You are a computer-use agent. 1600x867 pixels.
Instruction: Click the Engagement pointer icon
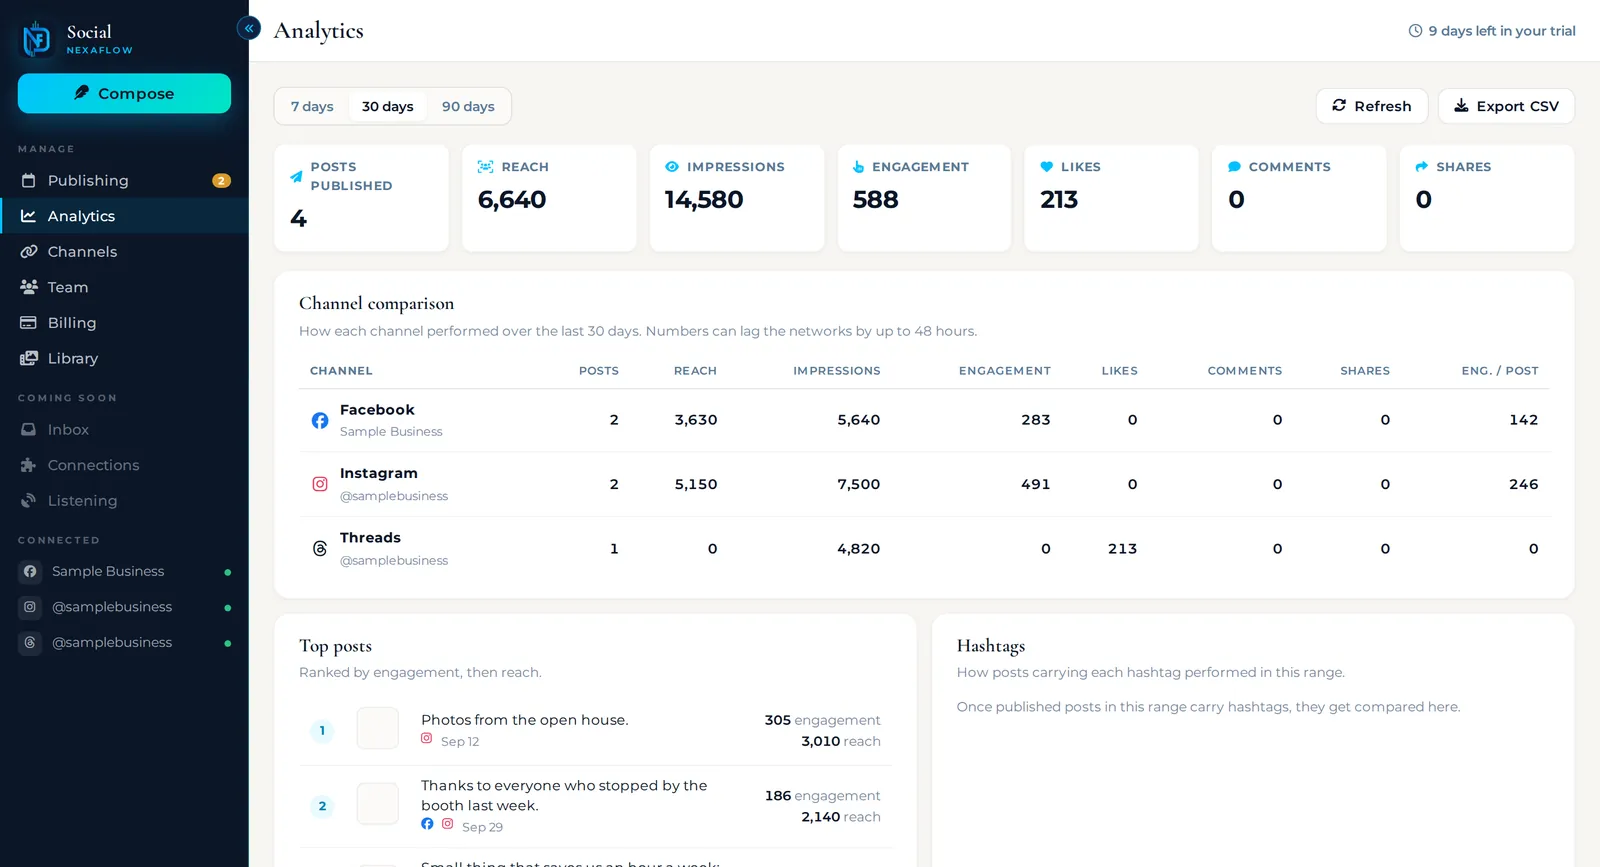pos(858,167)
